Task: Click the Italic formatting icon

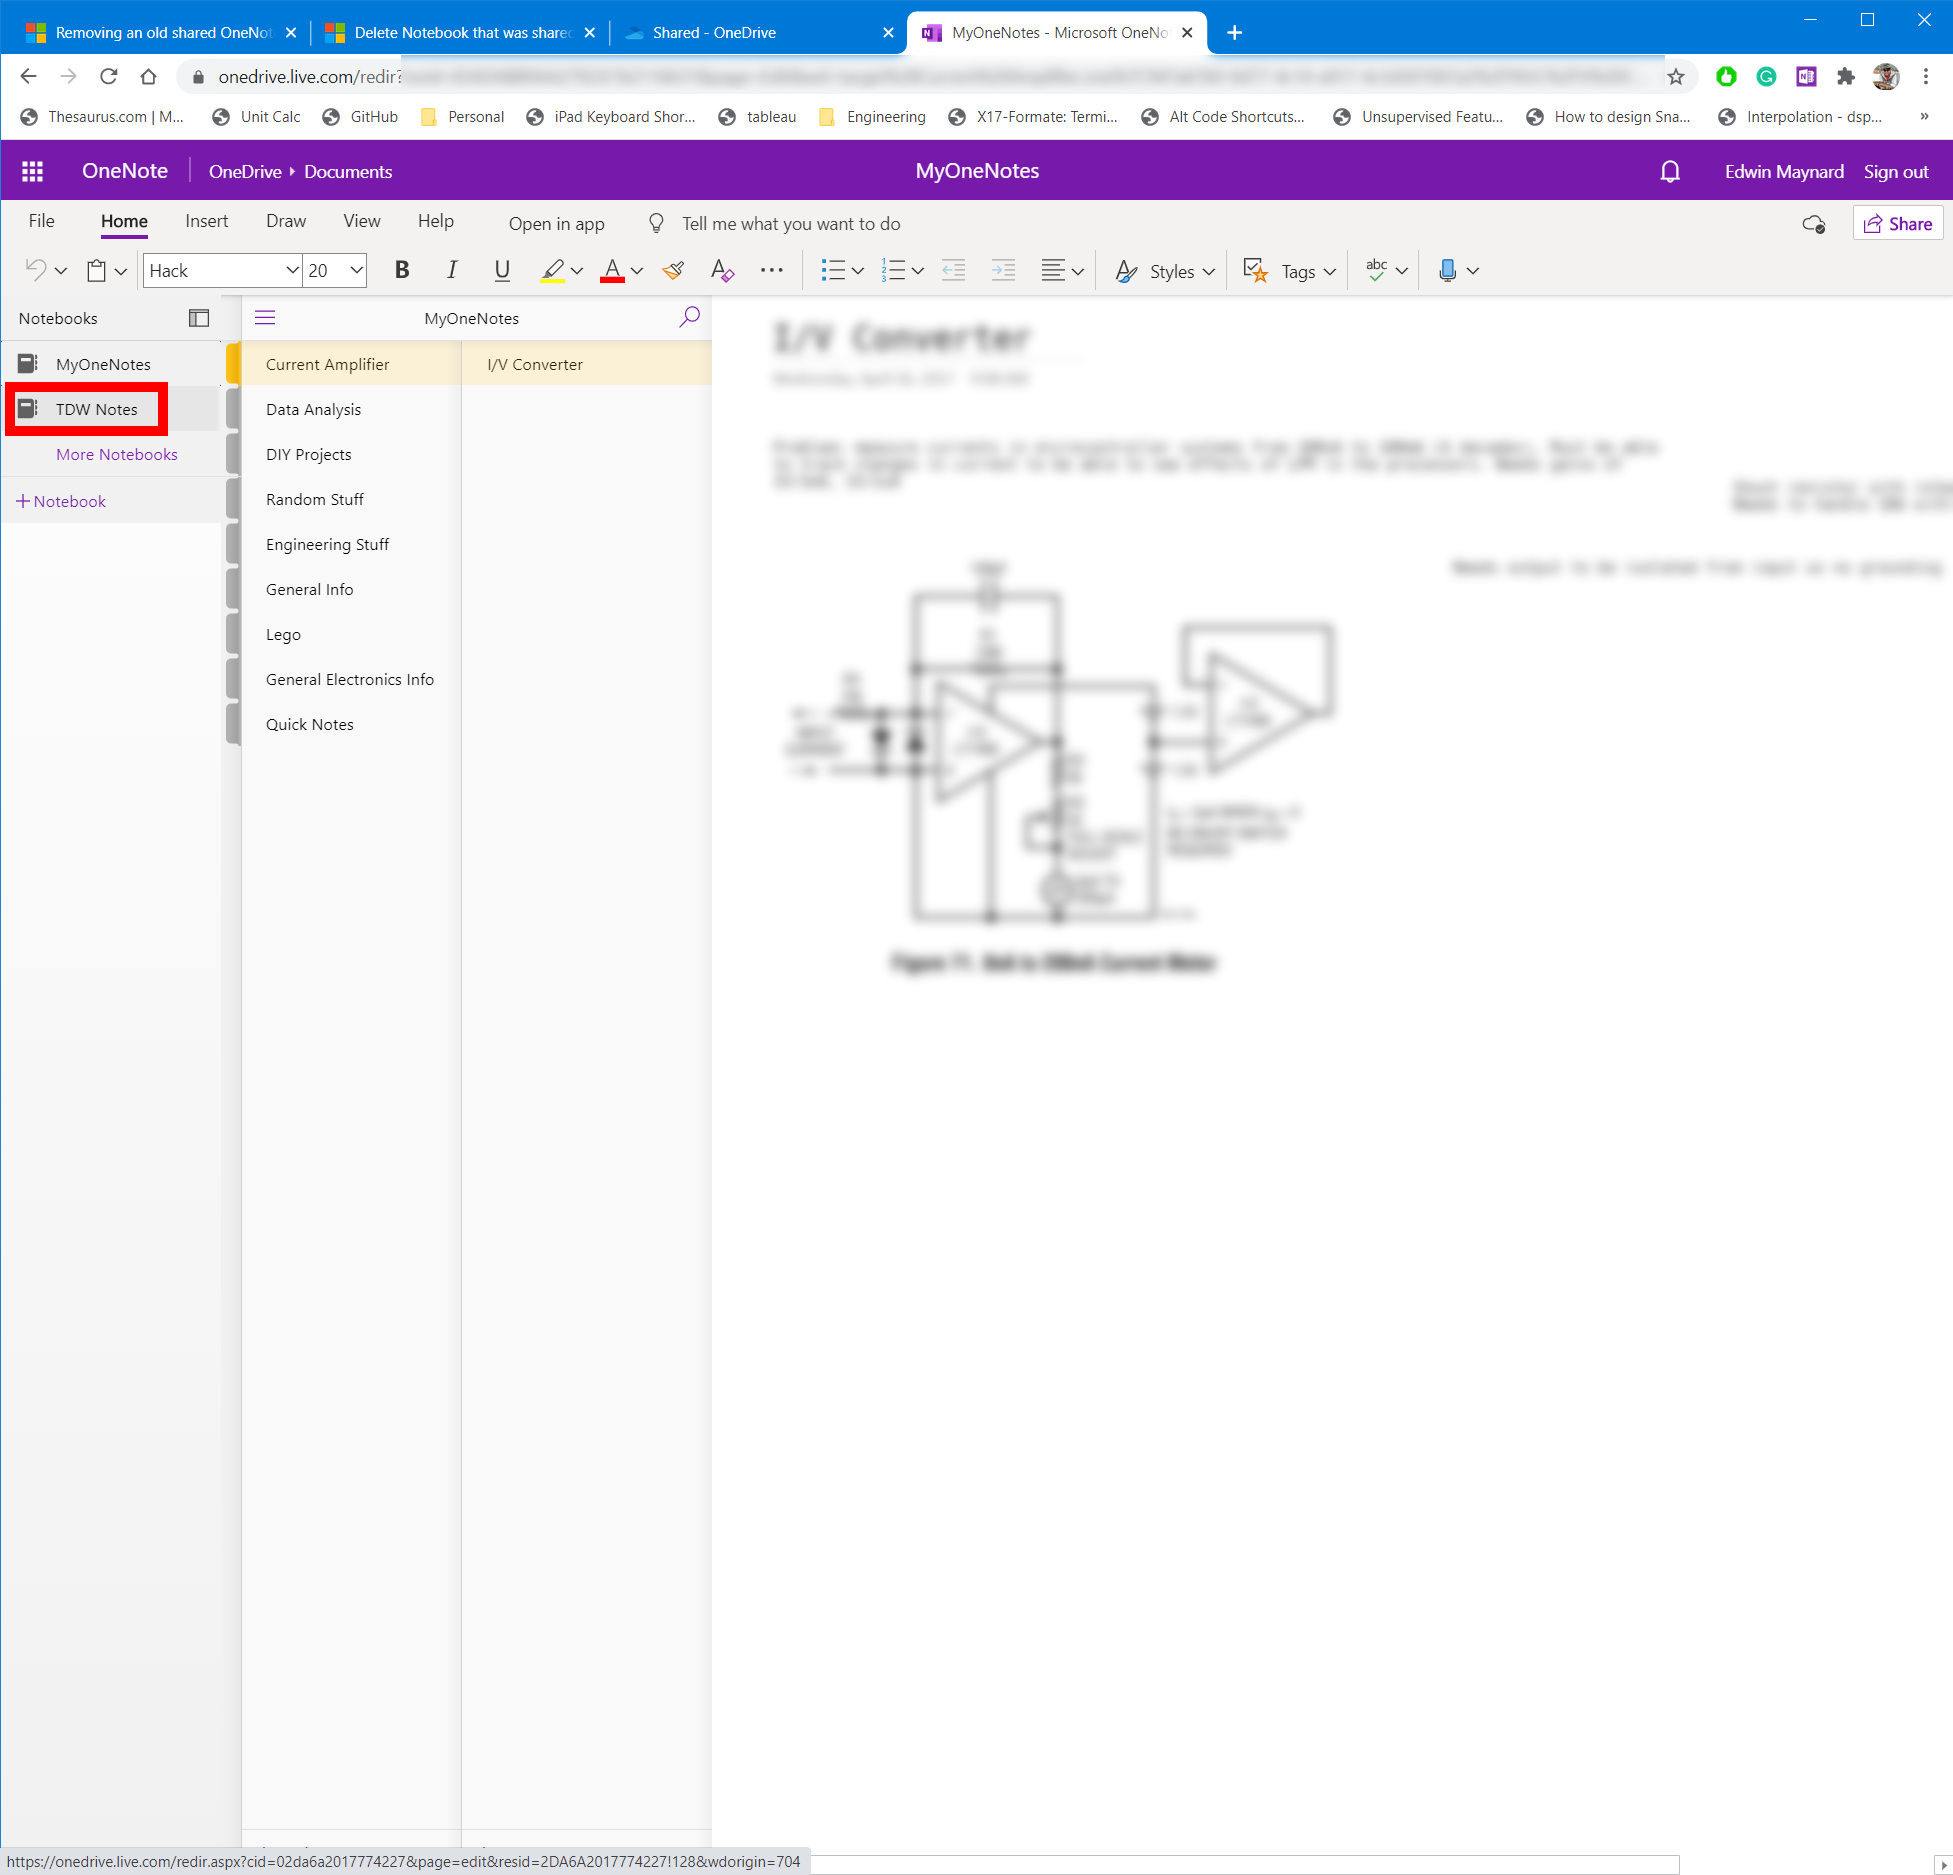Action: click(452, 270)
